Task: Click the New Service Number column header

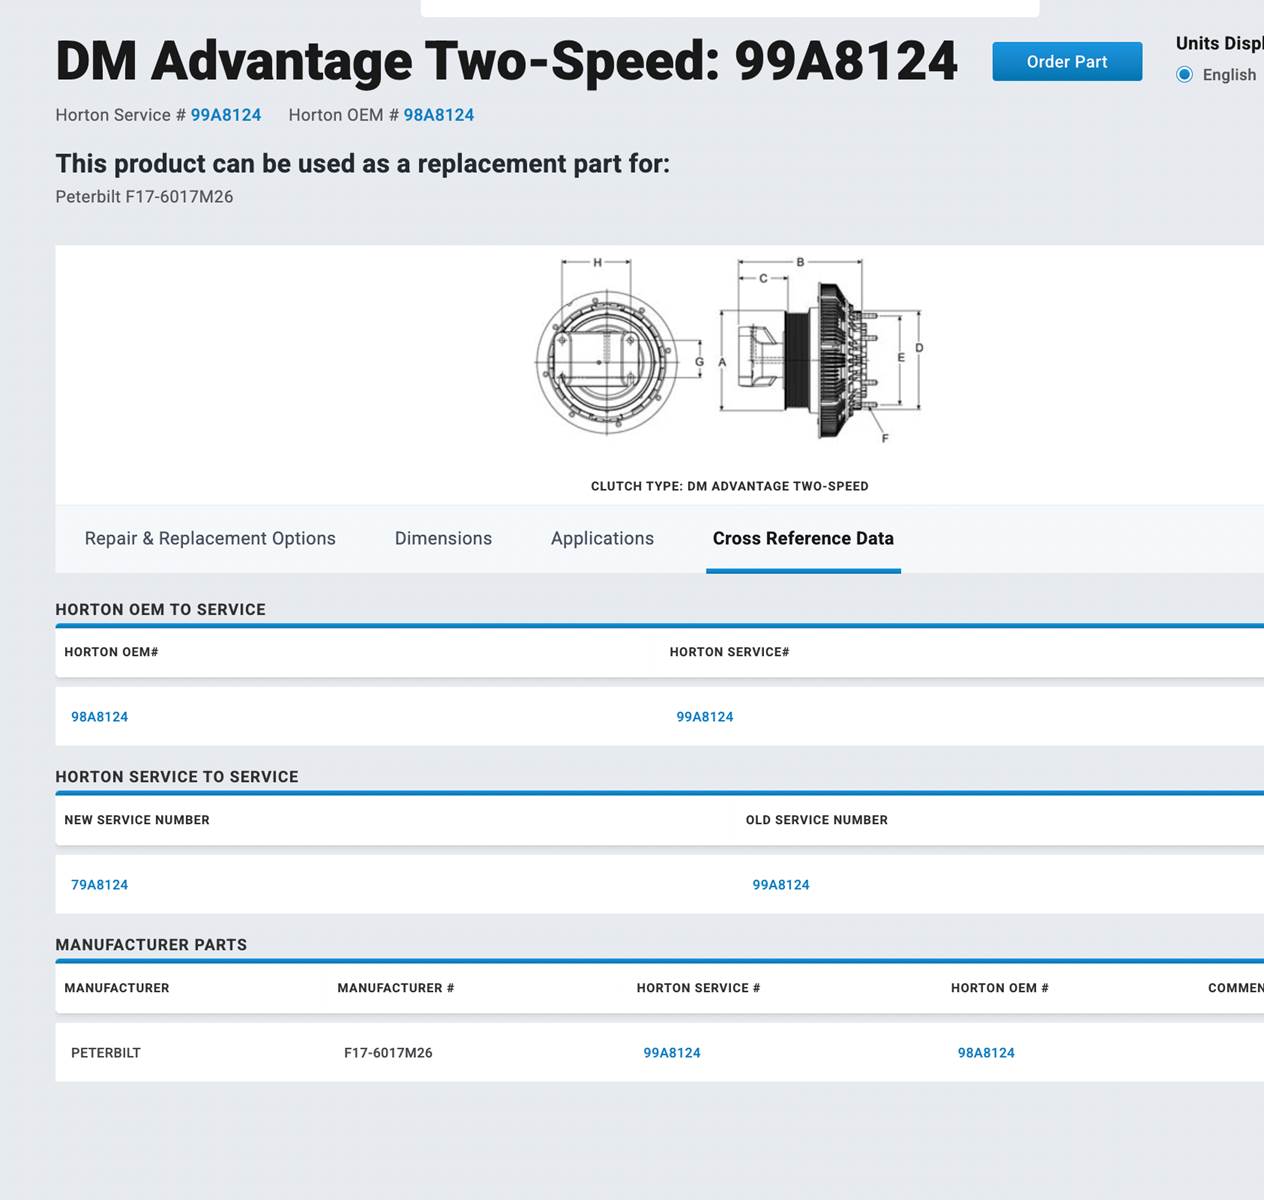Action: (x=137, y=820)
